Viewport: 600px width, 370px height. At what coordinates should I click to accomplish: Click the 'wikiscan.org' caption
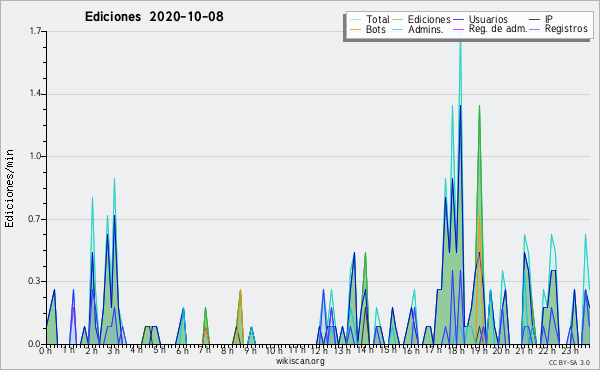[x=300, y=361]
